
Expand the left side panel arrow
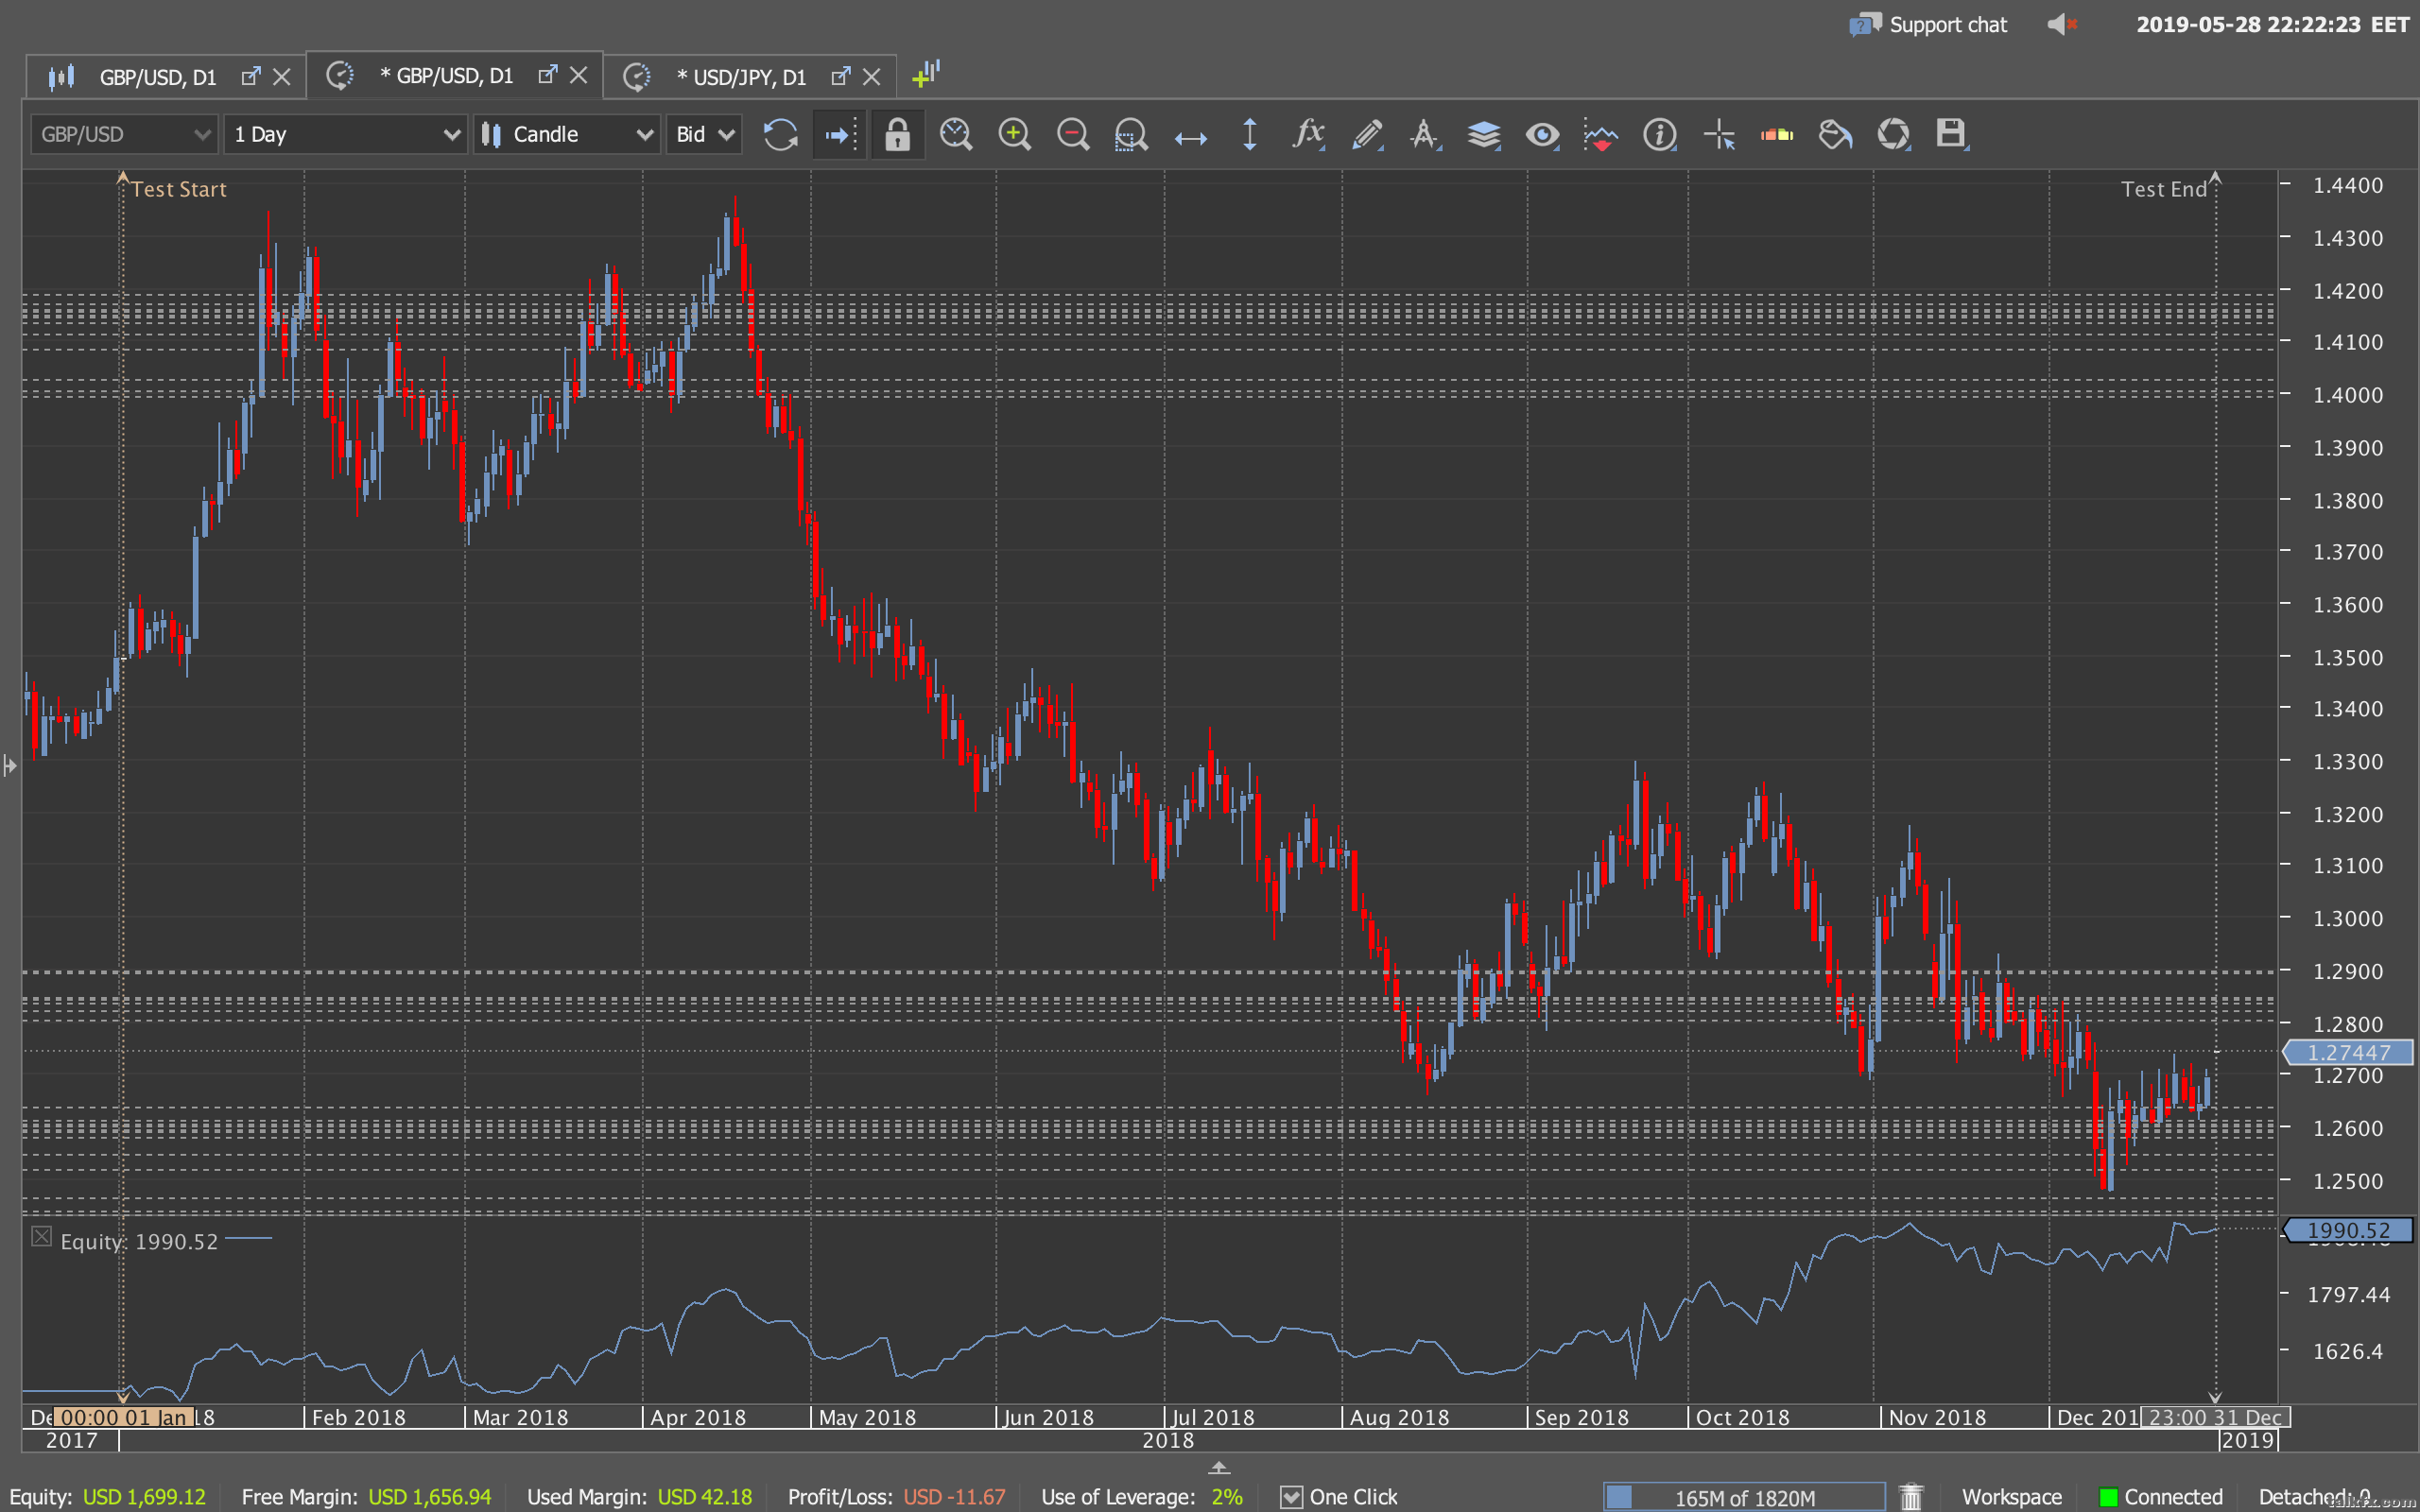10,766
